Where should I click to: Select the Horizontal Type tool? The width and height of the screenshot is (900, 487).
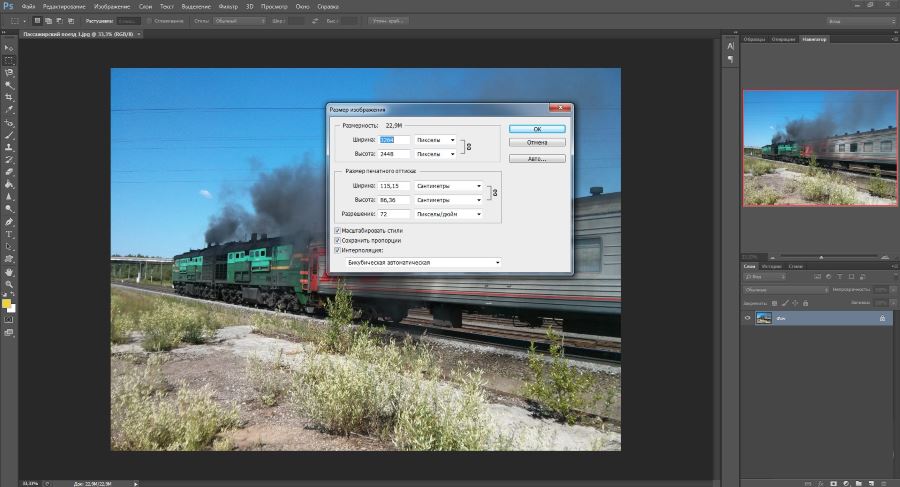click(x=9, y=234)
